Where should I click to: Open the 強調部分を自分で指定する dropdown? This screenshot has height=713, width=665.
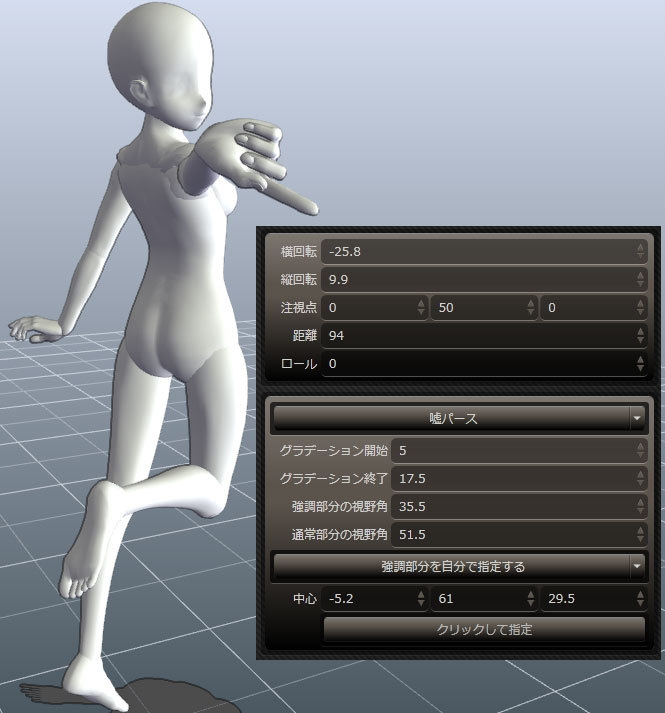[x=637, y=566]
